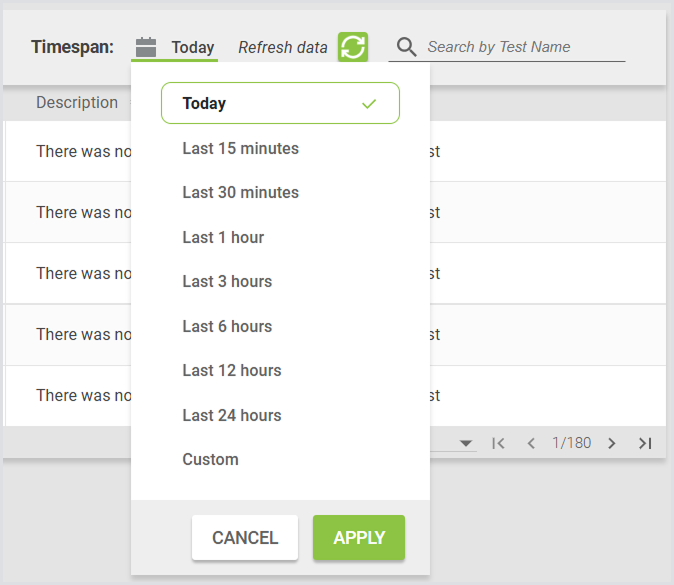Pick Last 12 hours timespan
Screen dimensions: 674x585
coord(232,370)
